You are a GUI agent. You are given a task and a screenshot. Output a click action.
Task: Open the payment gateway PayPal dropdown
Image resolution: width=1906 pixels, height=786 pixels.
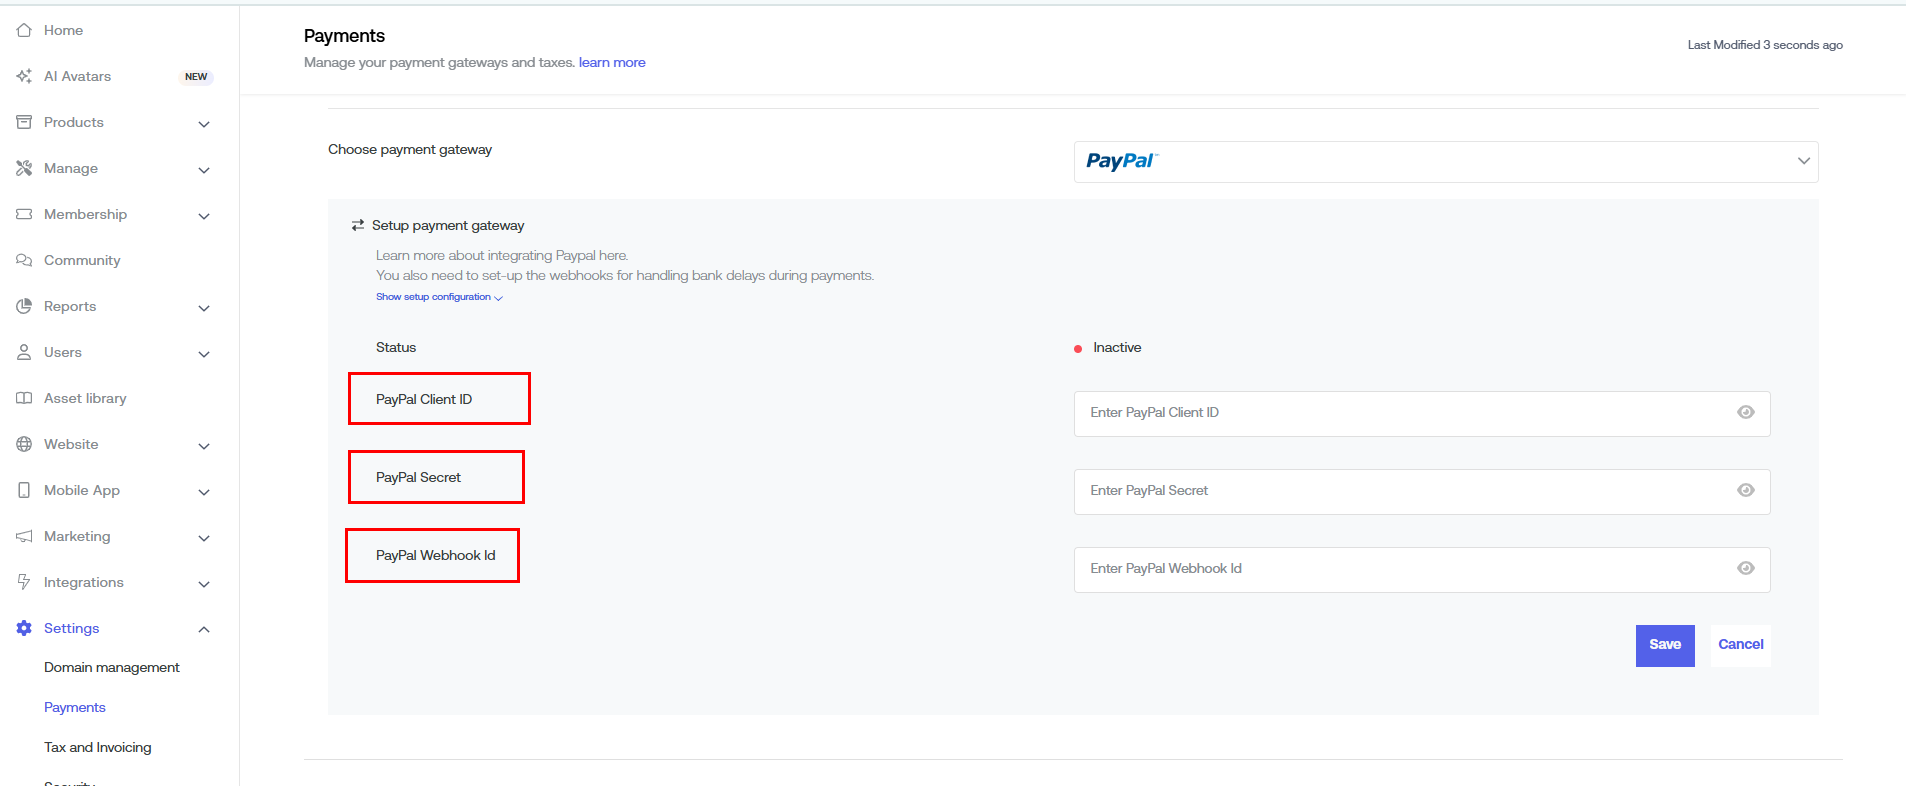1445,162
